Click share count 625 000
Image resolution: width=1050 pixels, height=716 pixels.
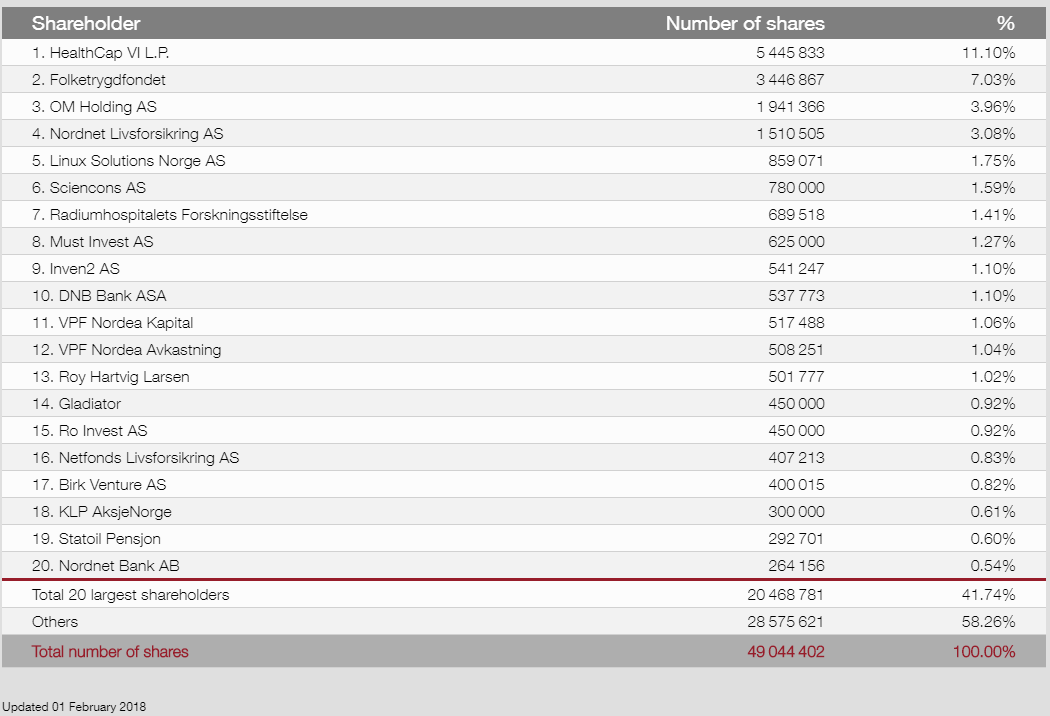click(796, 242)
